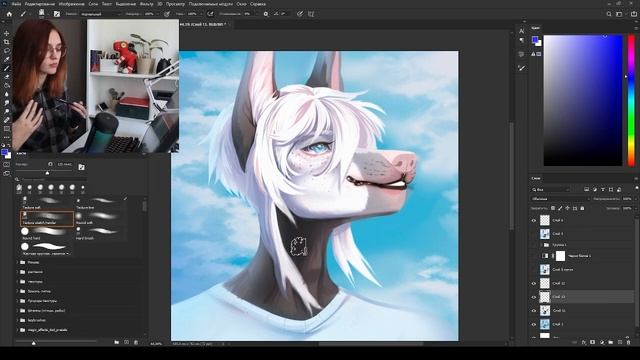
Task: Select the Move tool in the left toolbar
Action: click(x=7, y=33)
